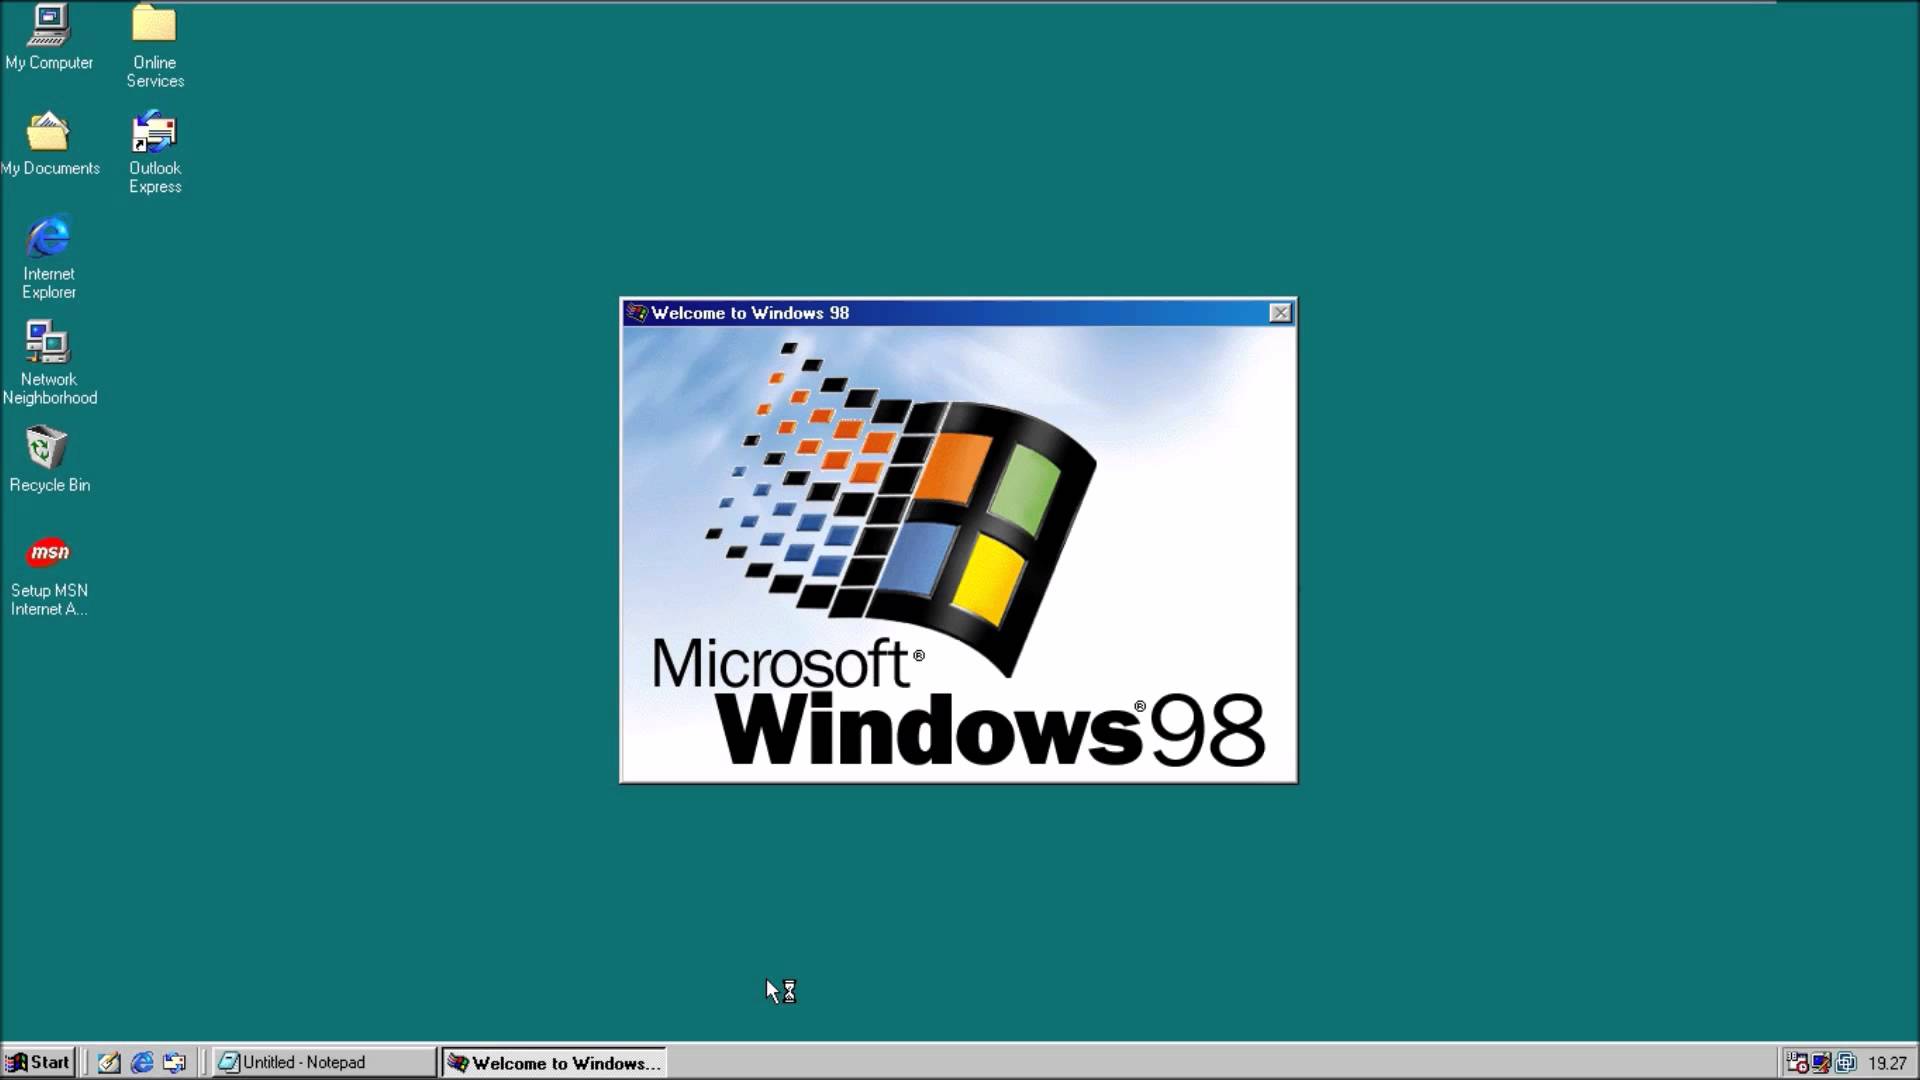
Task: Click the taskbar Quick Launch Show Desktop
Action: (108, 1062)
